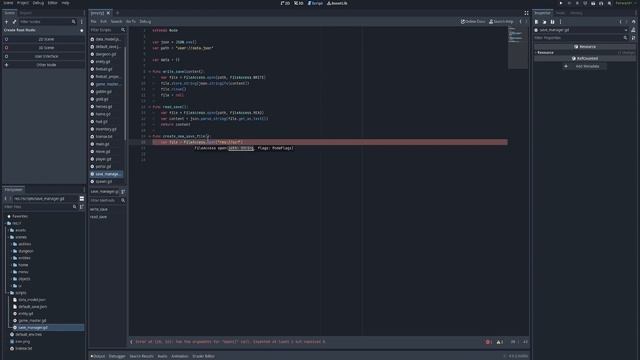The image size is (640, 360).
Task: Open Search Help
Action: (501, 22)
